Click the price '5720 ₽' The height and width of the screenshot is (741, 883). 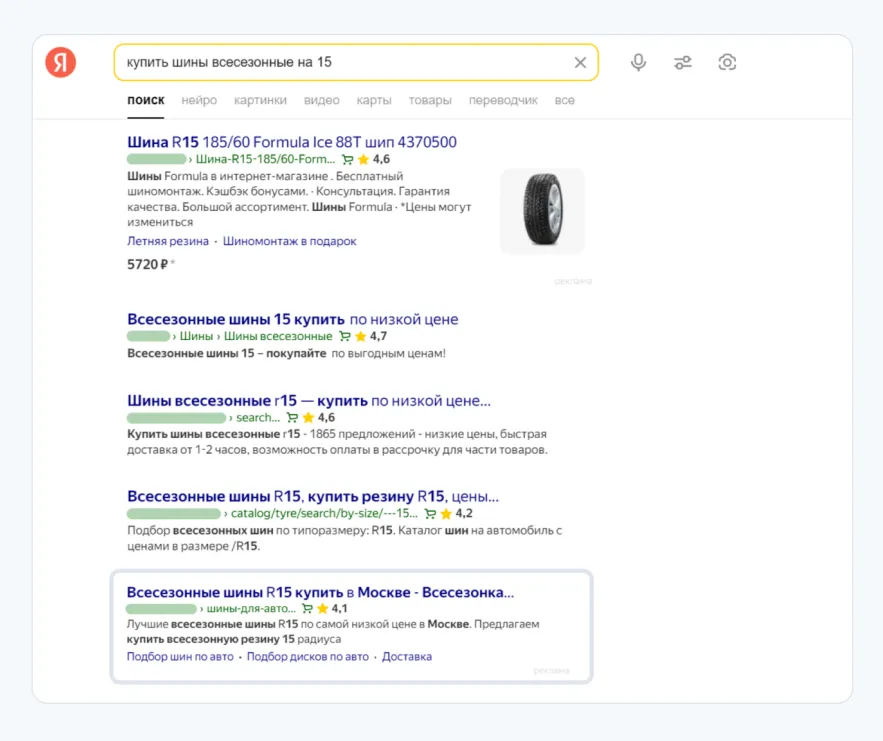[148, 264]
